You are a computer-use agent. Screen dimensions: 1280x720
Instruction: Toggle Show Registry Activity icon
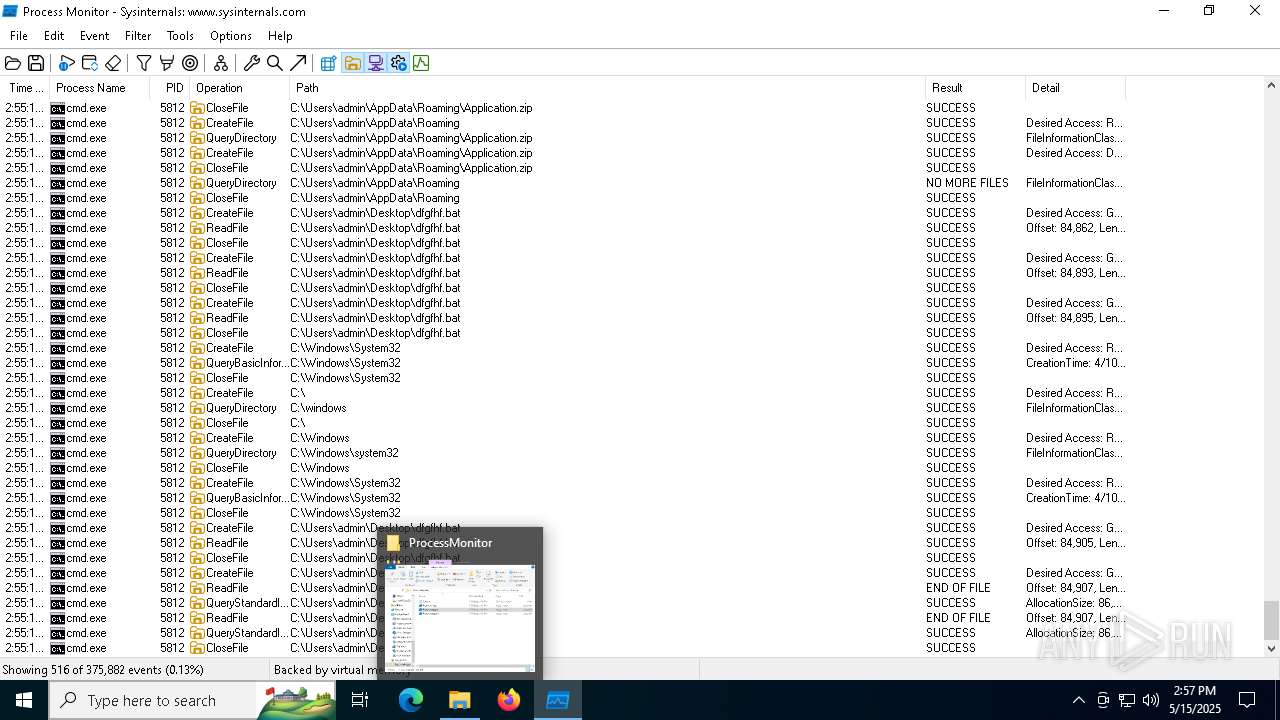[x=328, y=63]
